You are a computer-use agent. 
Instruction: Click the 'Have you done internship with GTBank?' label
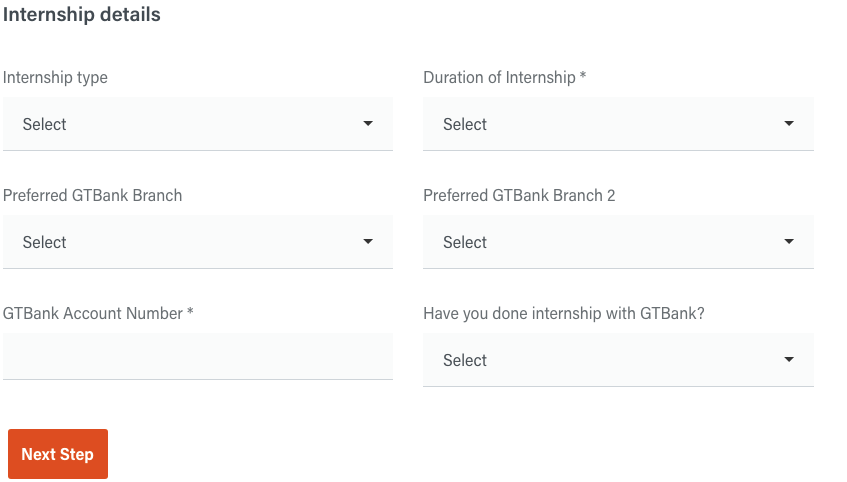564,313
